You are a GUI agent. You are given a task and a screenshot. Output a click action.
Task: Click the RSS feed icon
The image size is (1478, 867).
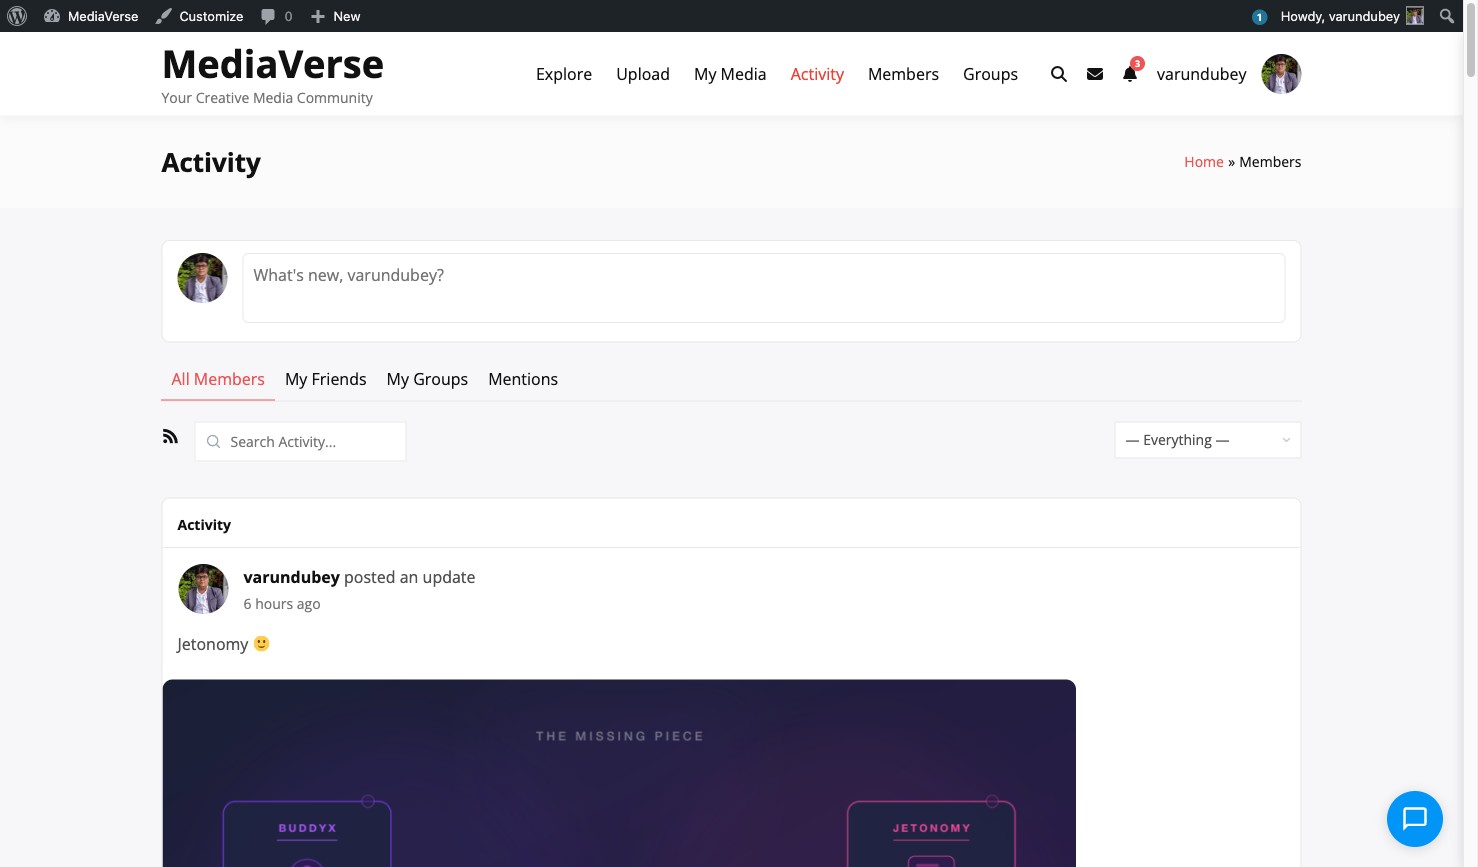pos(170,436)
